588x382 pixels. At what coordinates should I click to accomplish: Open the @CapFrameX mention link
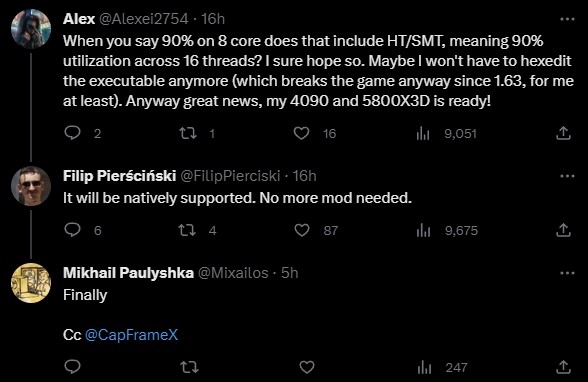pos(132,334)
